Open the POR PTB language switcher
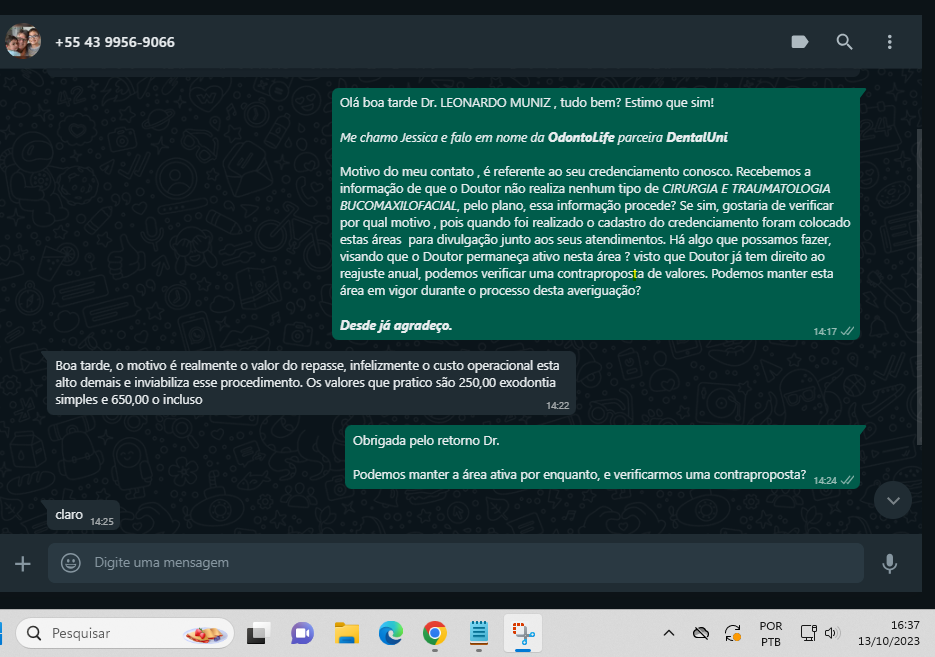Viewport: 935px width, 657px height. tap(770, 634)
